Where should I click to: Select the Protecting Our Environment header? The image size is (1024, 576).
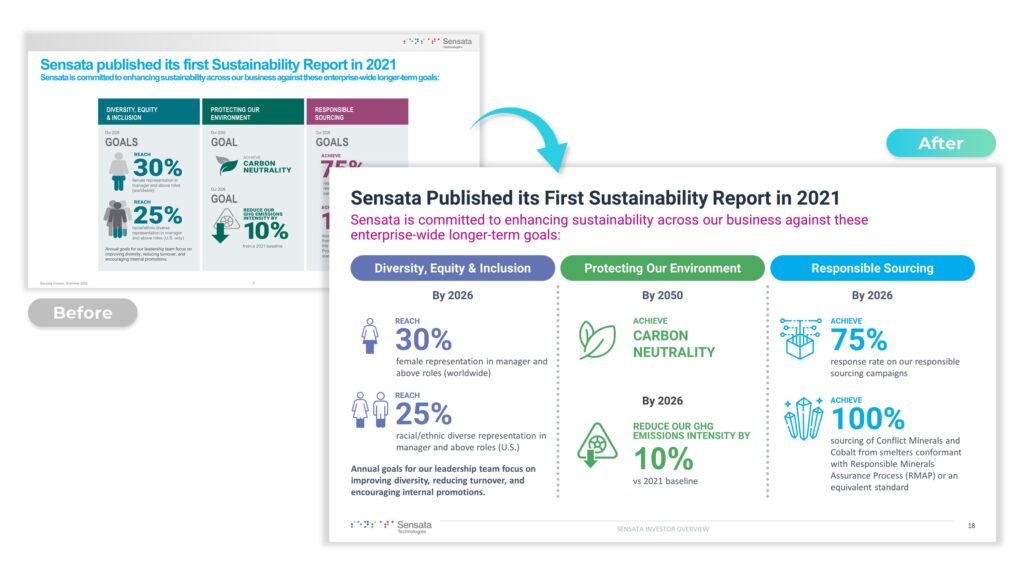662,268
